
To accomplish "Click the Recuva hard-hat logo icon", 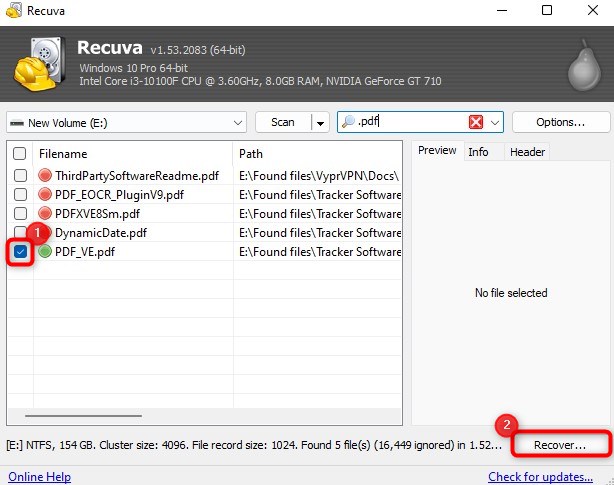I will tap(38, 65).
